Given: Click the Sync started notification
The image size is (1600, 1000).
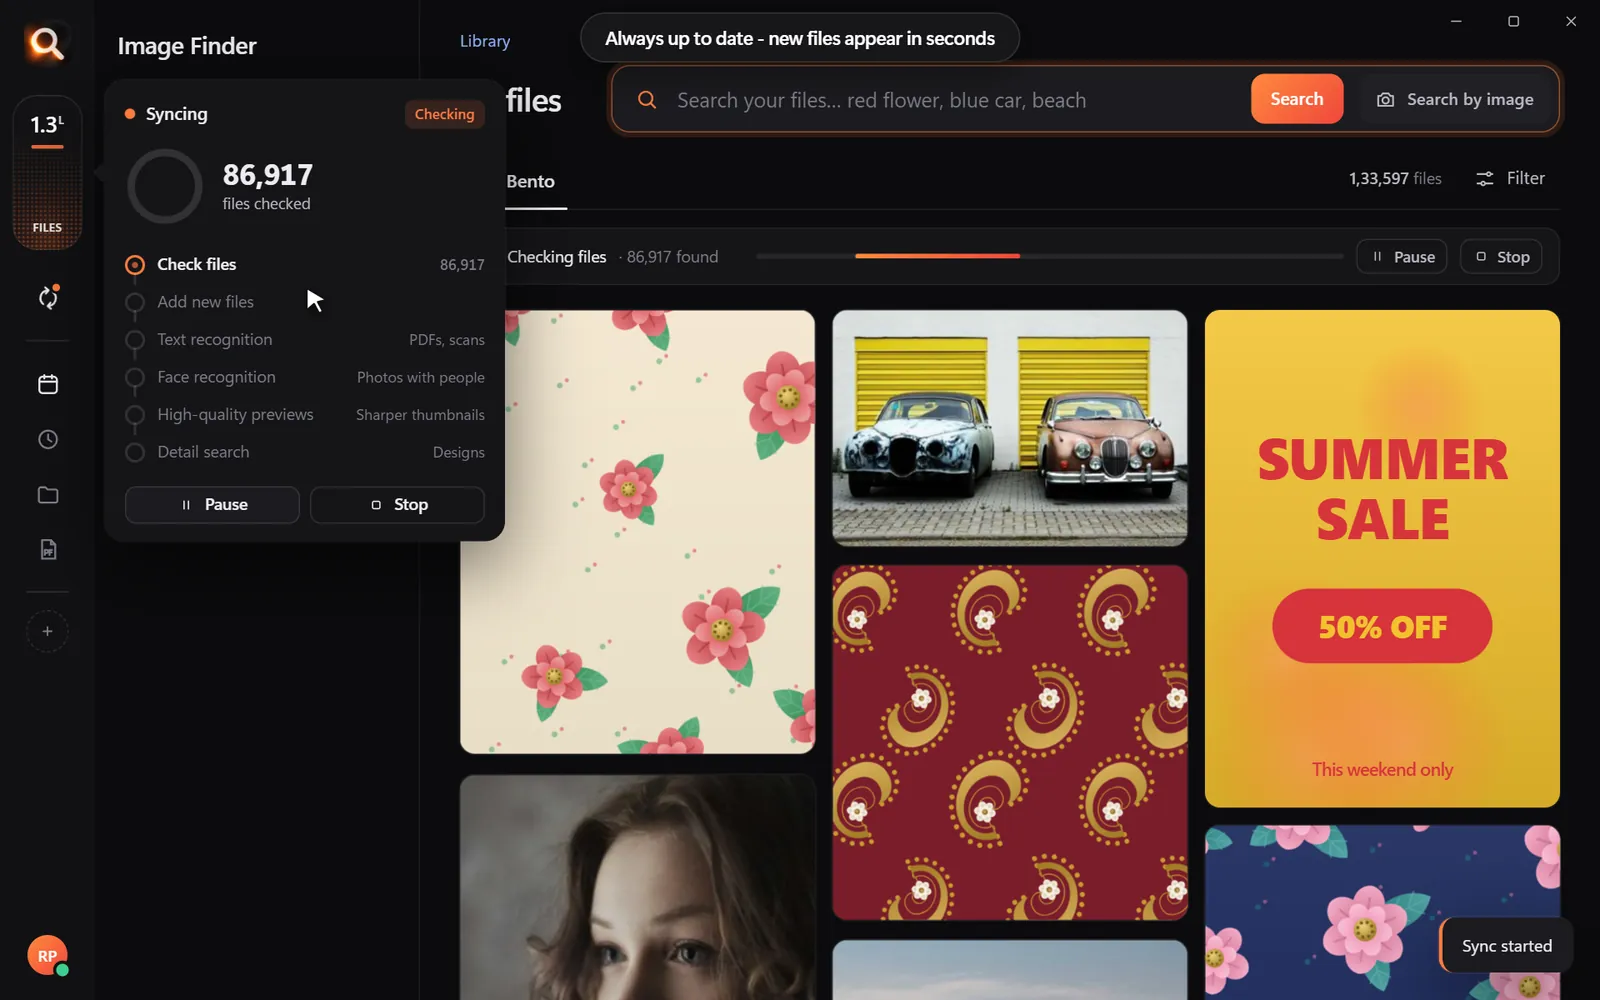Looking at the screenshot, I should [1506, 946].
